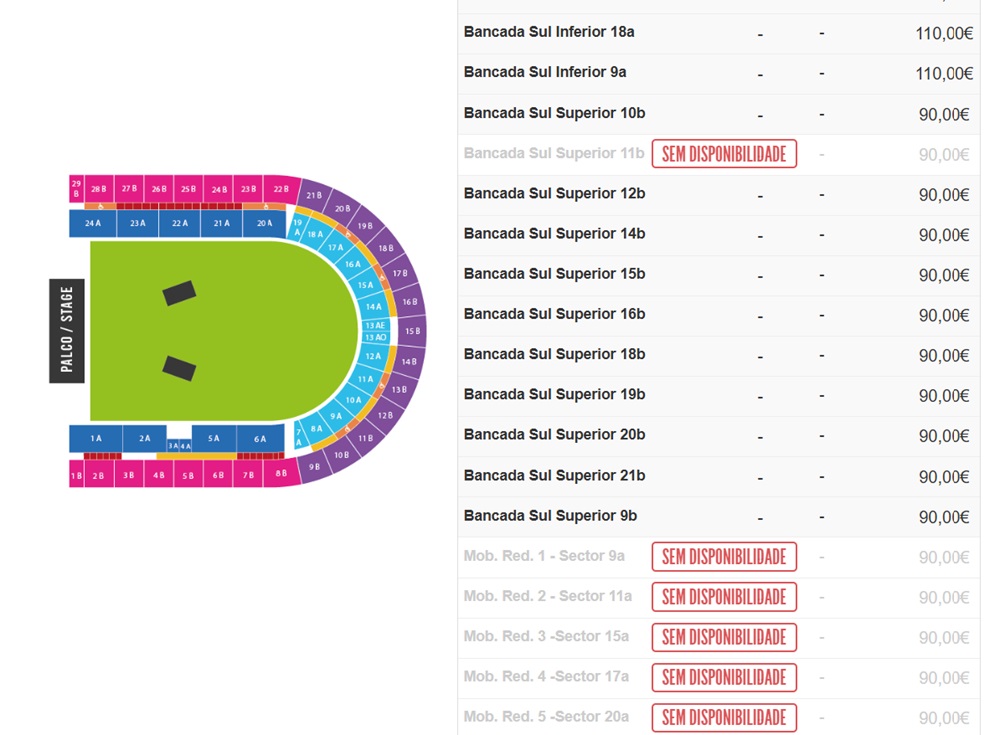
Task: Click section 15 B on the seating map
Action: tap(413, 331)
